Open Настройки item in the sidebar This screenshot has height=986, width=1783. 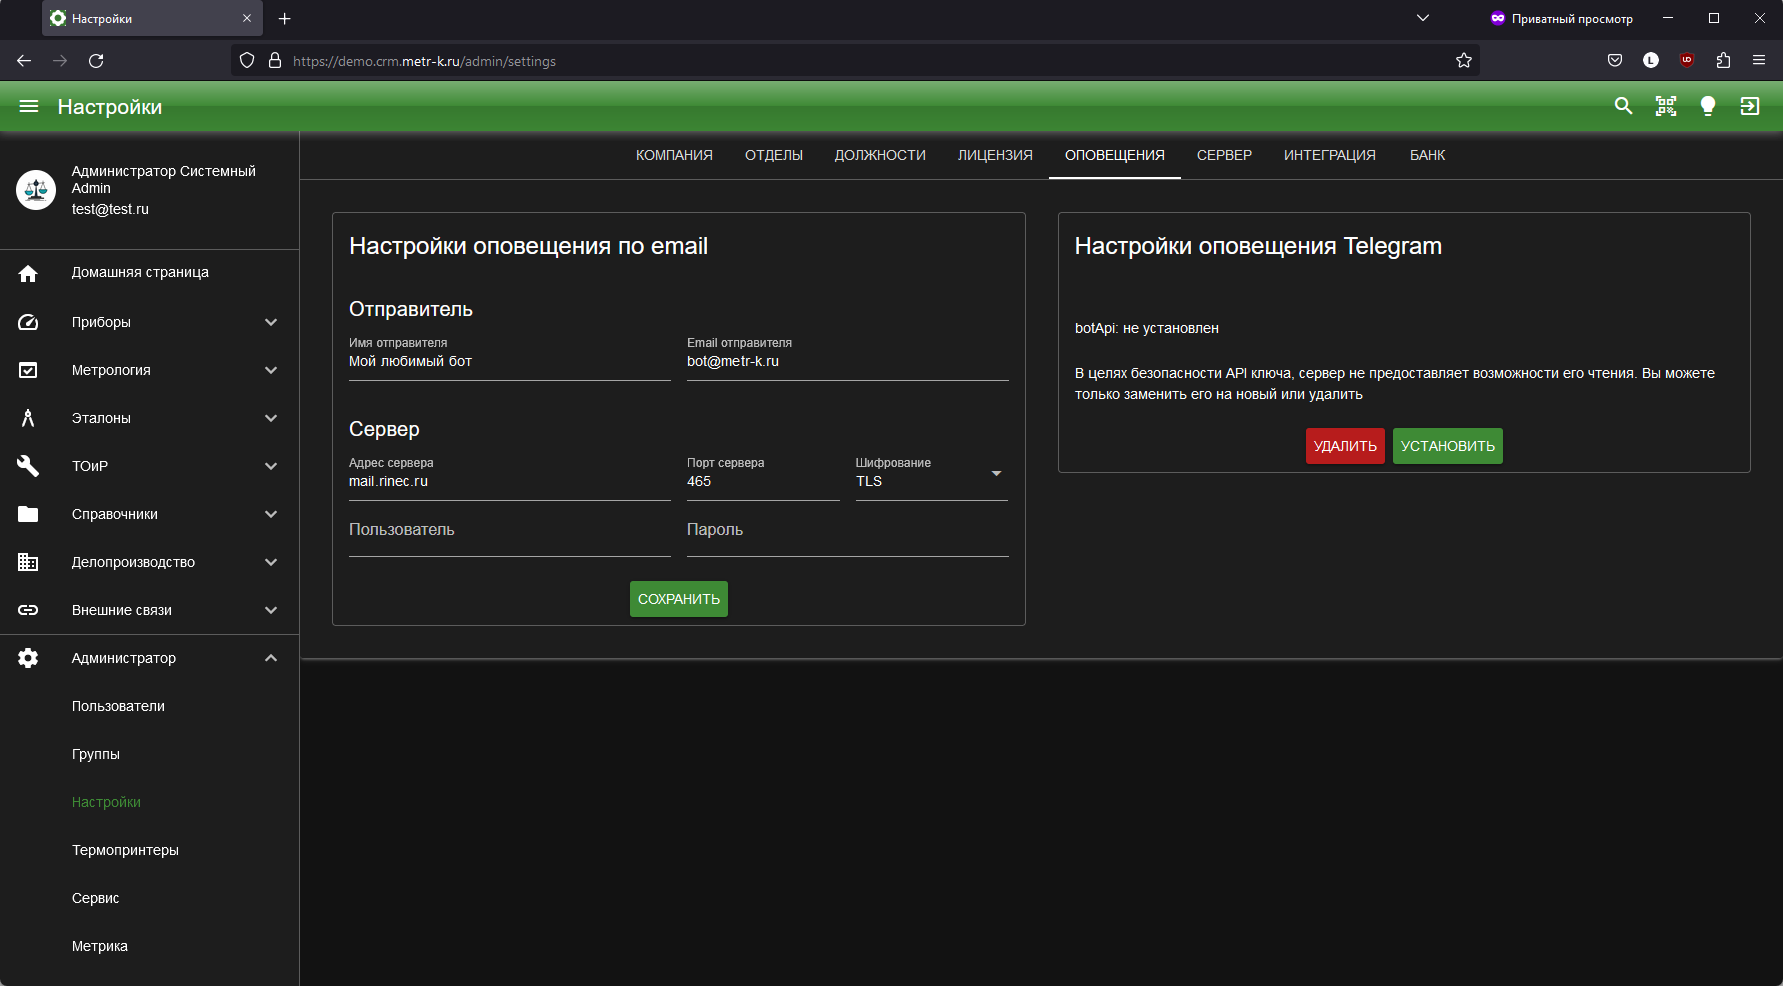(150, 802)
